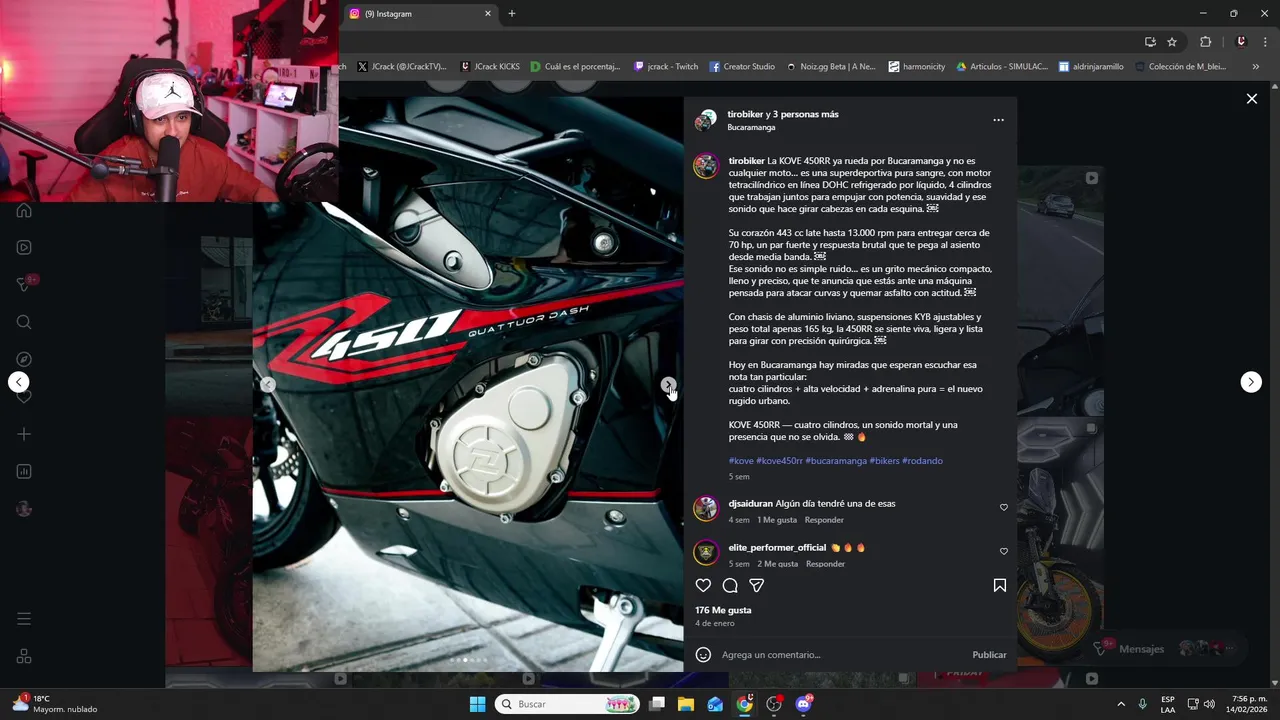The width and height of the screenshot is (1280, 720).
Task: Open File Explorer from taskbar
Action: pos(686,704)
